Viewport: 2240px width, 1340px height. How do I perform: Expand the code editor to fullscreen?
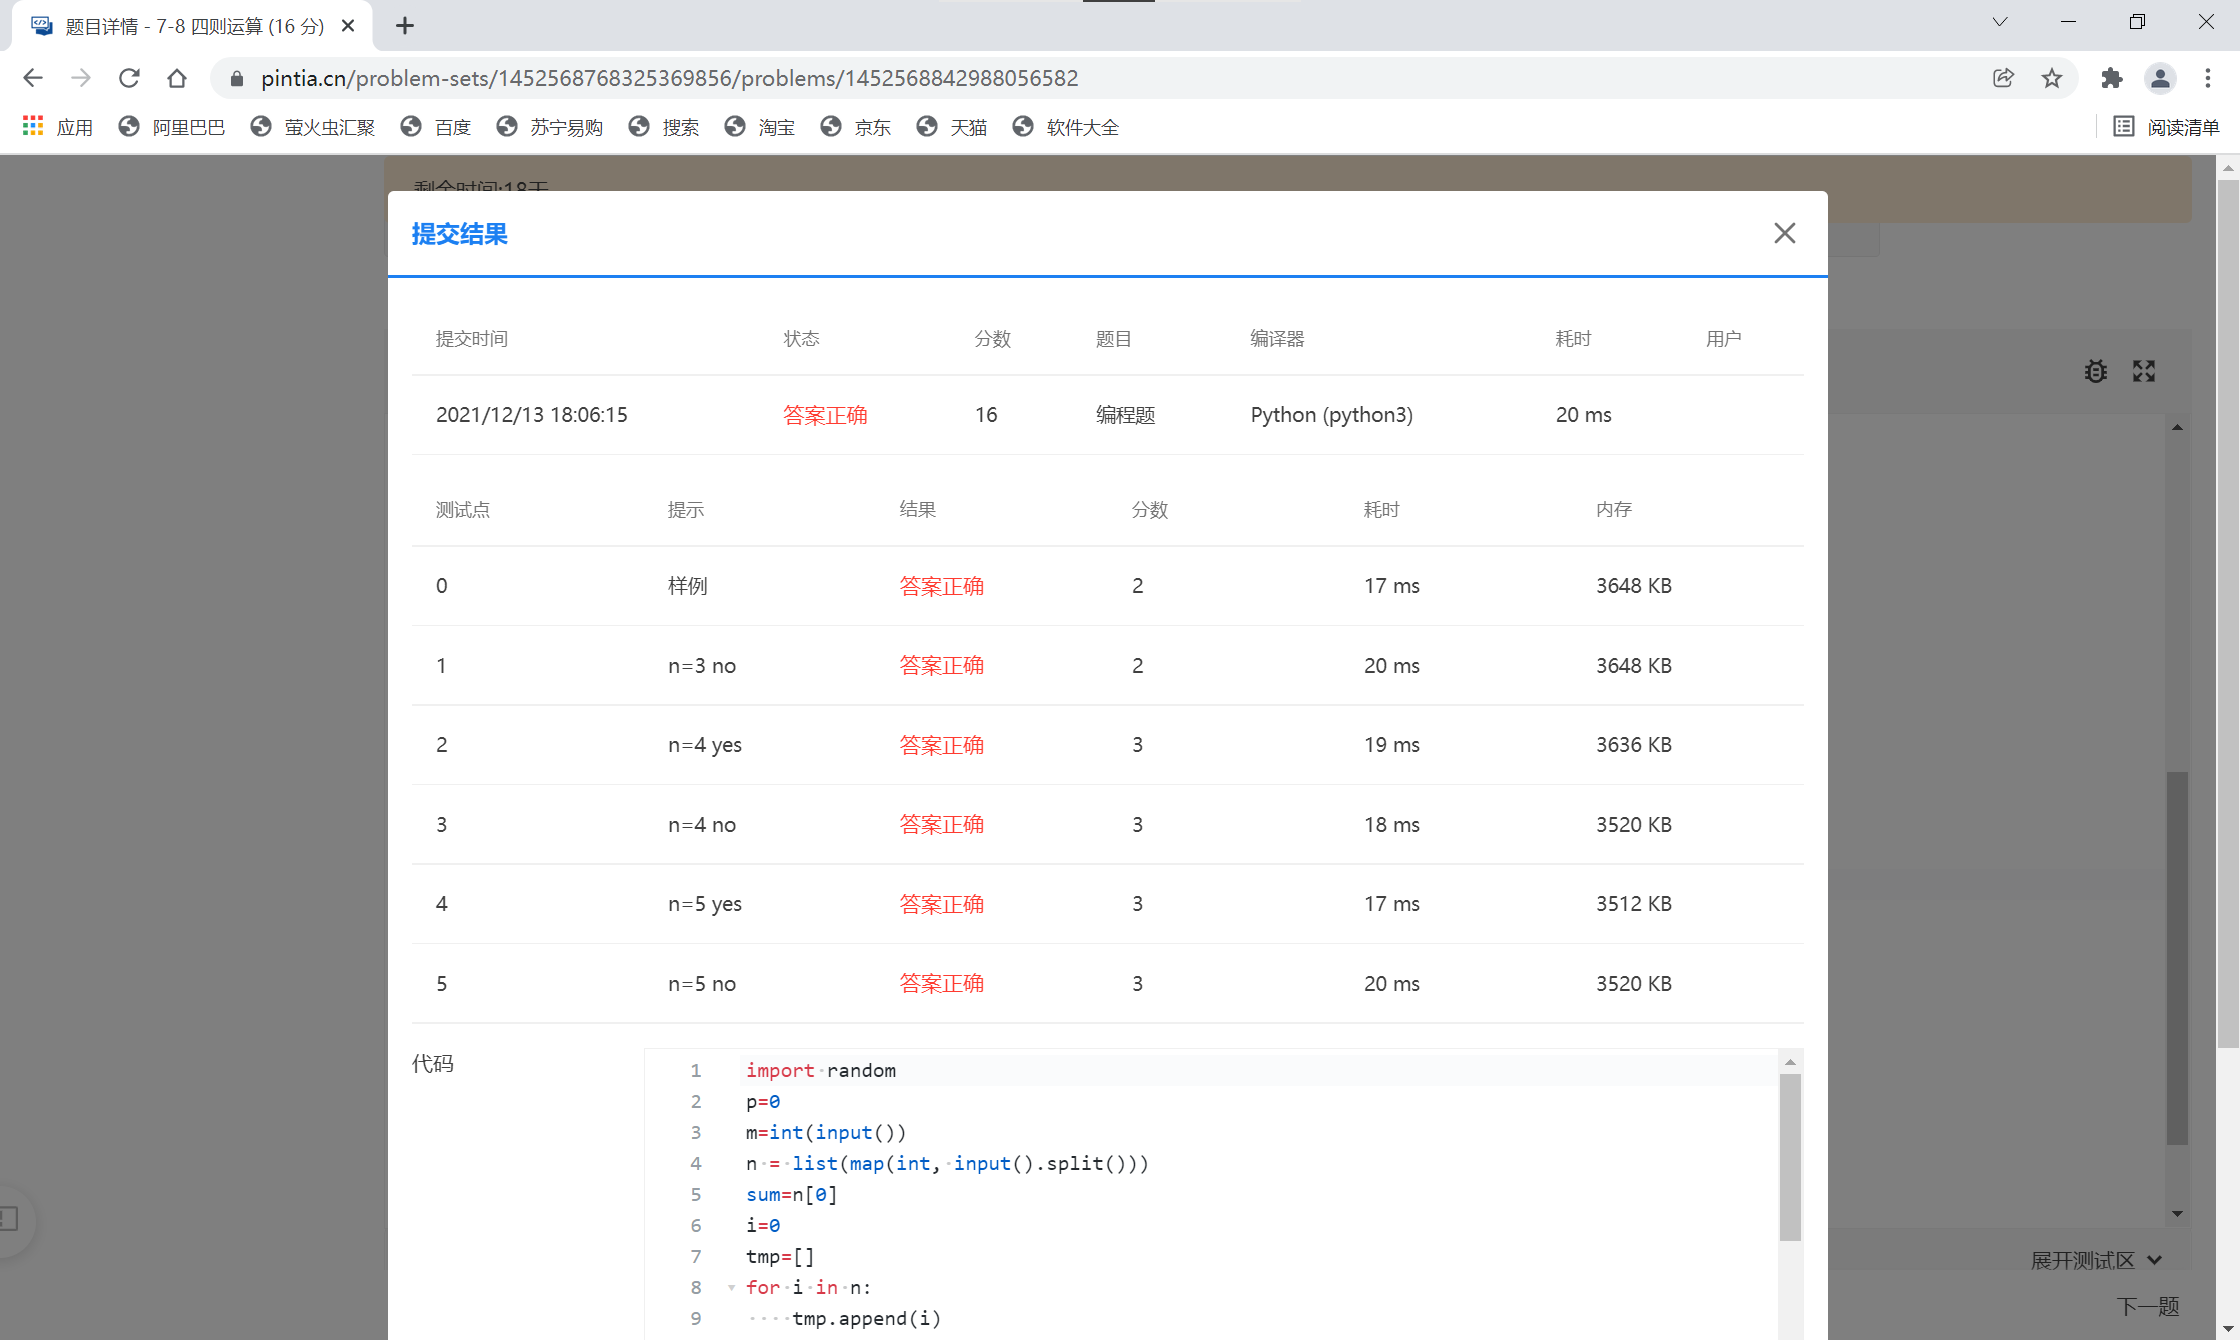tap(2144, 371)
